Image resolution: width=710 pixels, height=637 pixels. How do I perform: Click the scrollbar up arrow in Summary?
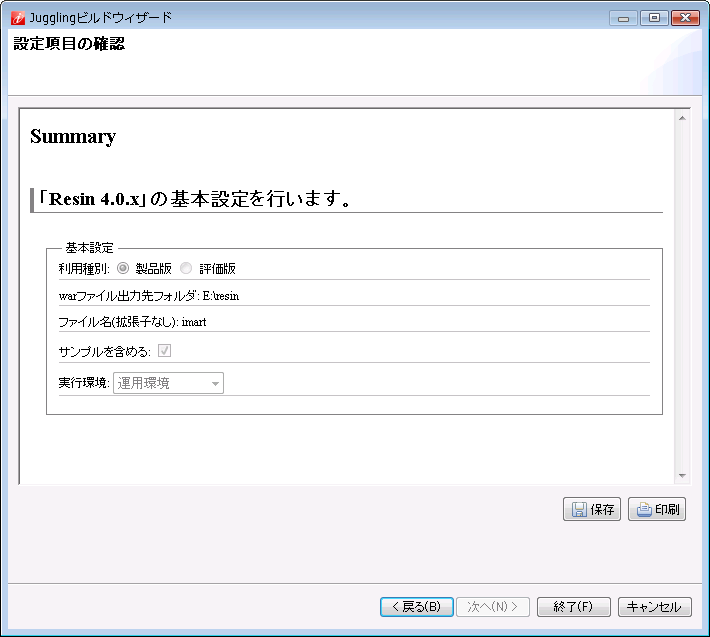[682, 118]
